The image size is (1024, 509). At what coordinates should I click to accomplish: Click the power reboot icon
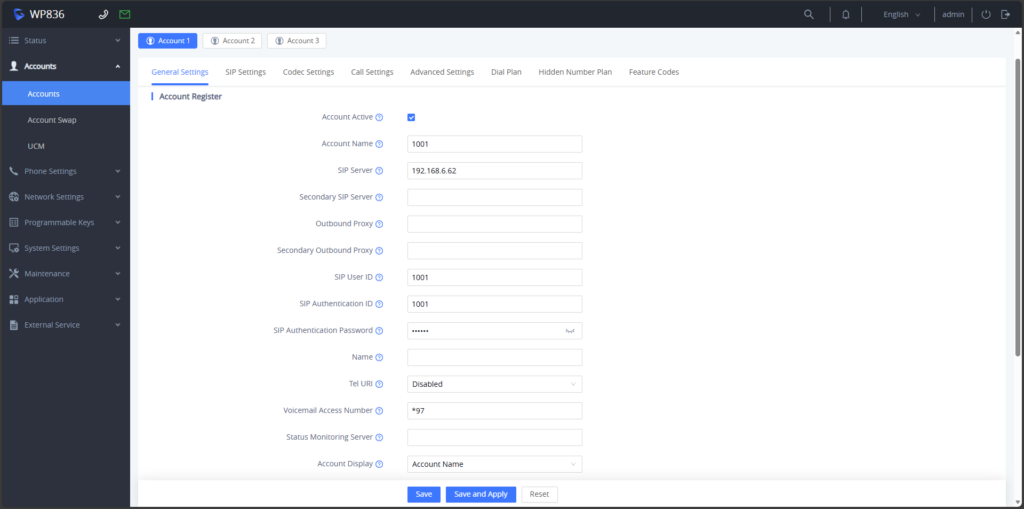[986, 14]
